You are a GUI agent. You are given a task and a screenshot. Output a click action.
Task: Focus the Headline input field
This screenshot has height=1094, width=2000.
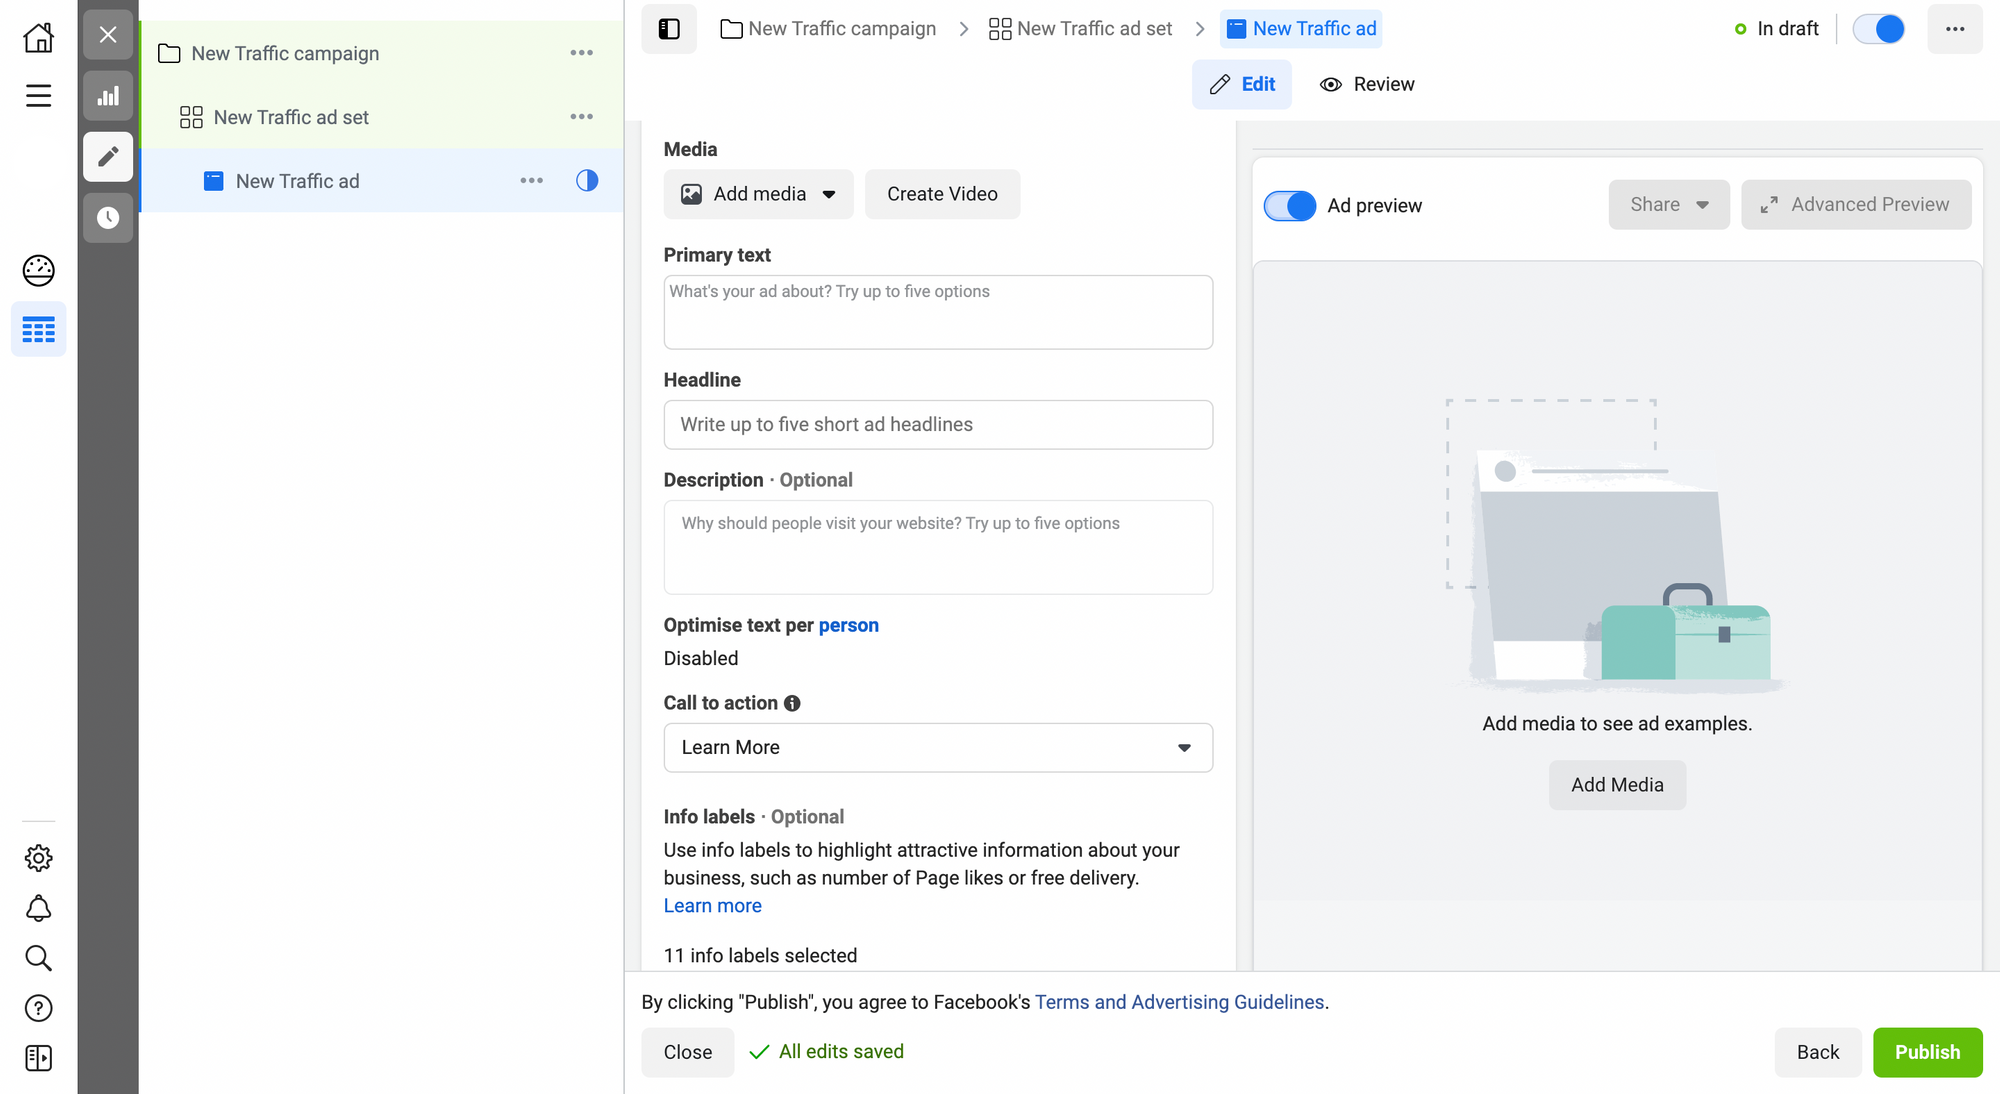(x=938, y=425)
